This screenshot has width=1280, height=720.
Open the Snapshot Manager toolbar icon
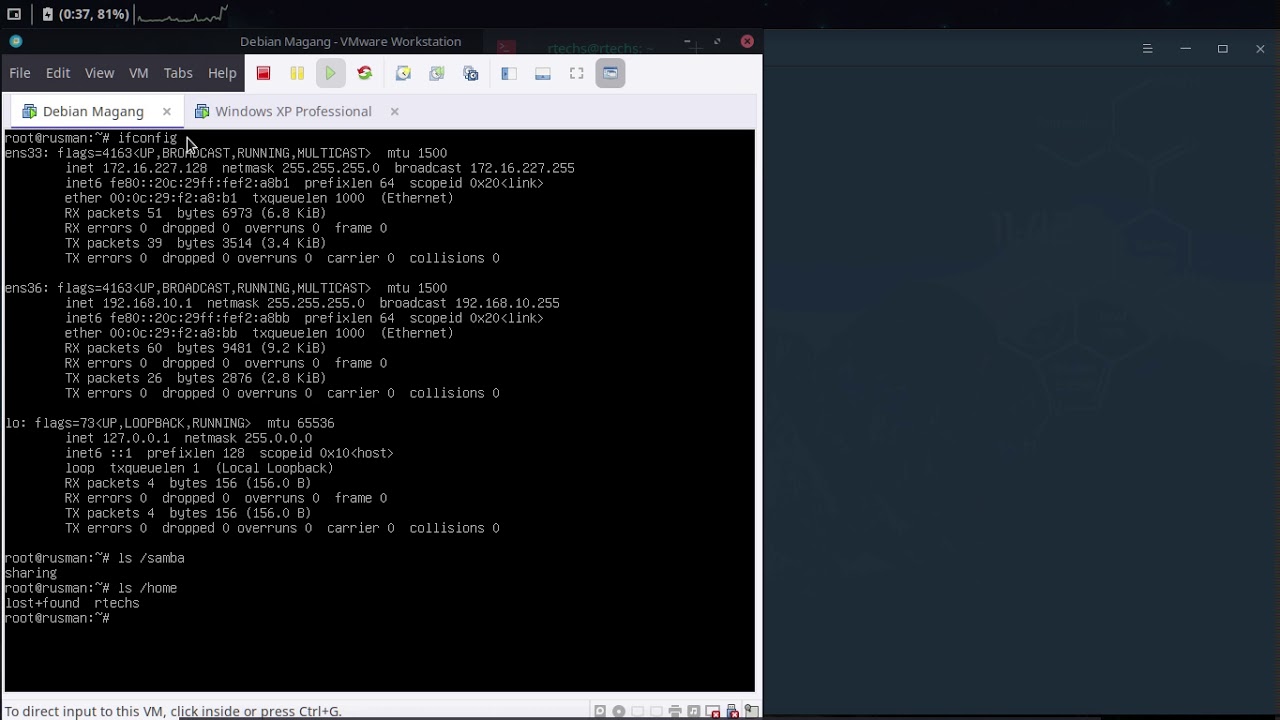point(471,73)
